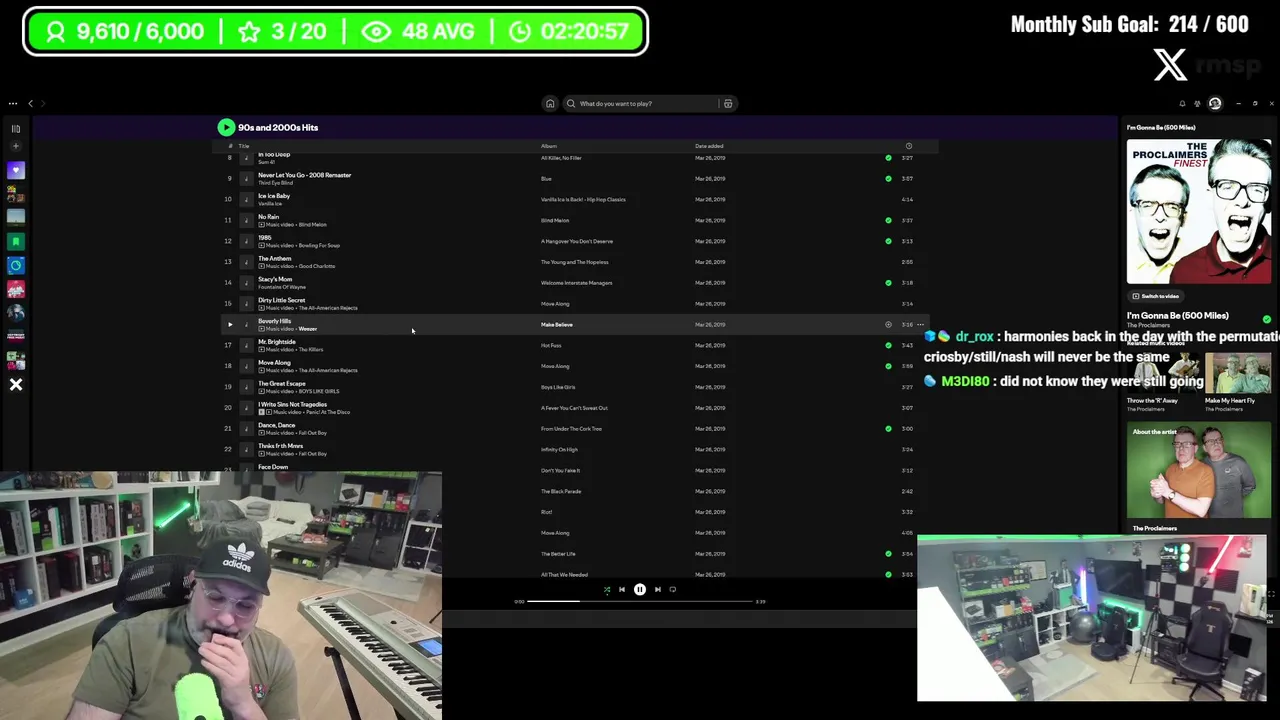Open artist Fountains Of Wayne link
Image resolution: width=1280 pixels, height=720 pixels.
(x=282, y=287)
